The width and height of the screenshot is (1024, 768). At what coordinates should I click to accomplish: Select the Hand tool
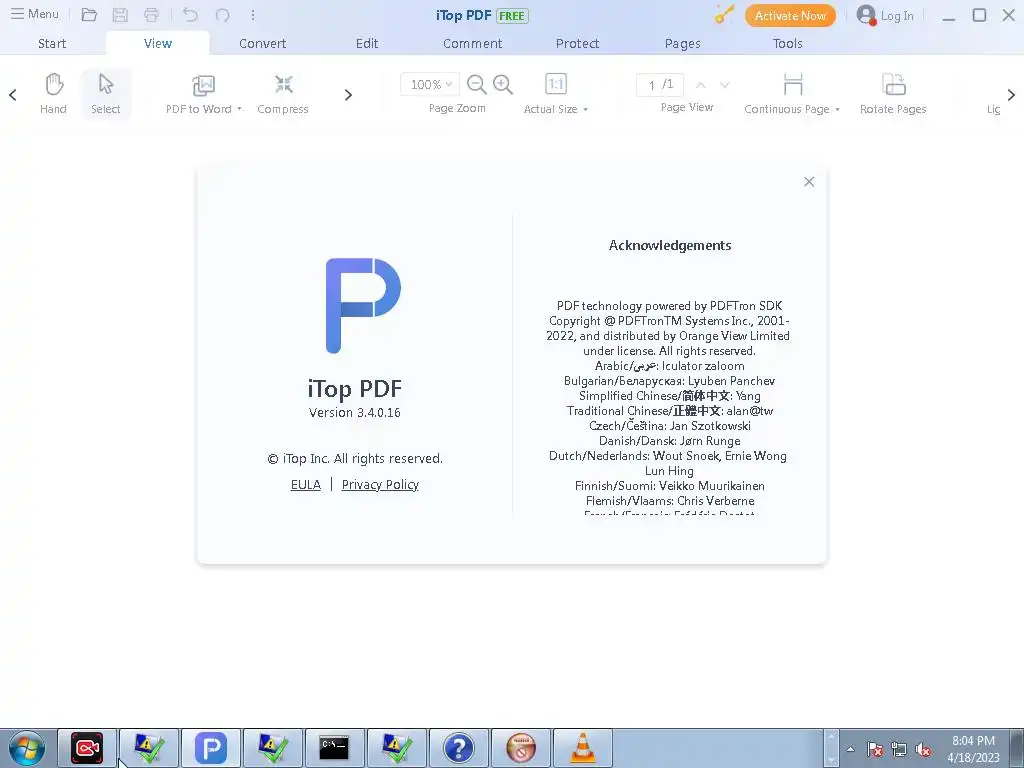coord(54,93)
